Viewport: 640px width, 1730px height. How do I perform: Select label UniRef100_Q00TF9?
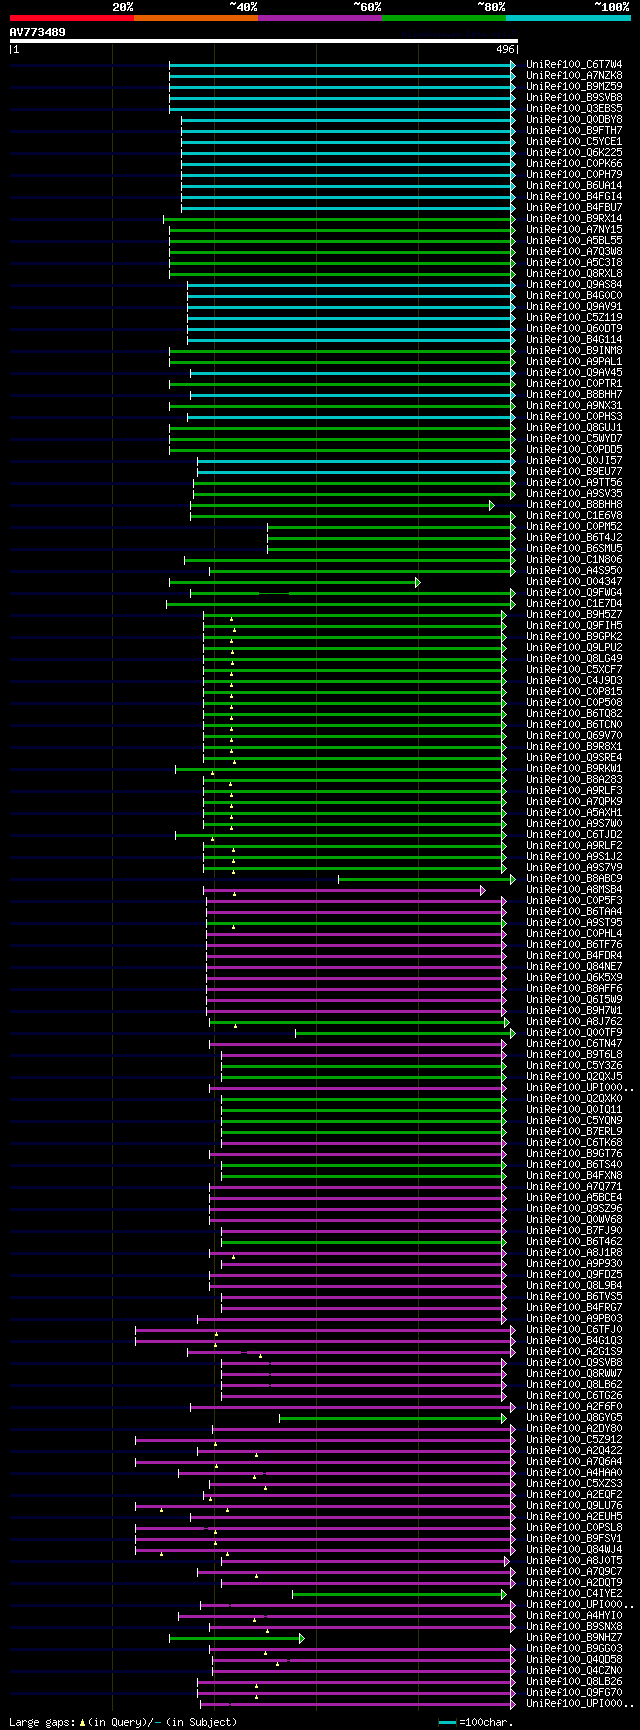point(574,1033)
